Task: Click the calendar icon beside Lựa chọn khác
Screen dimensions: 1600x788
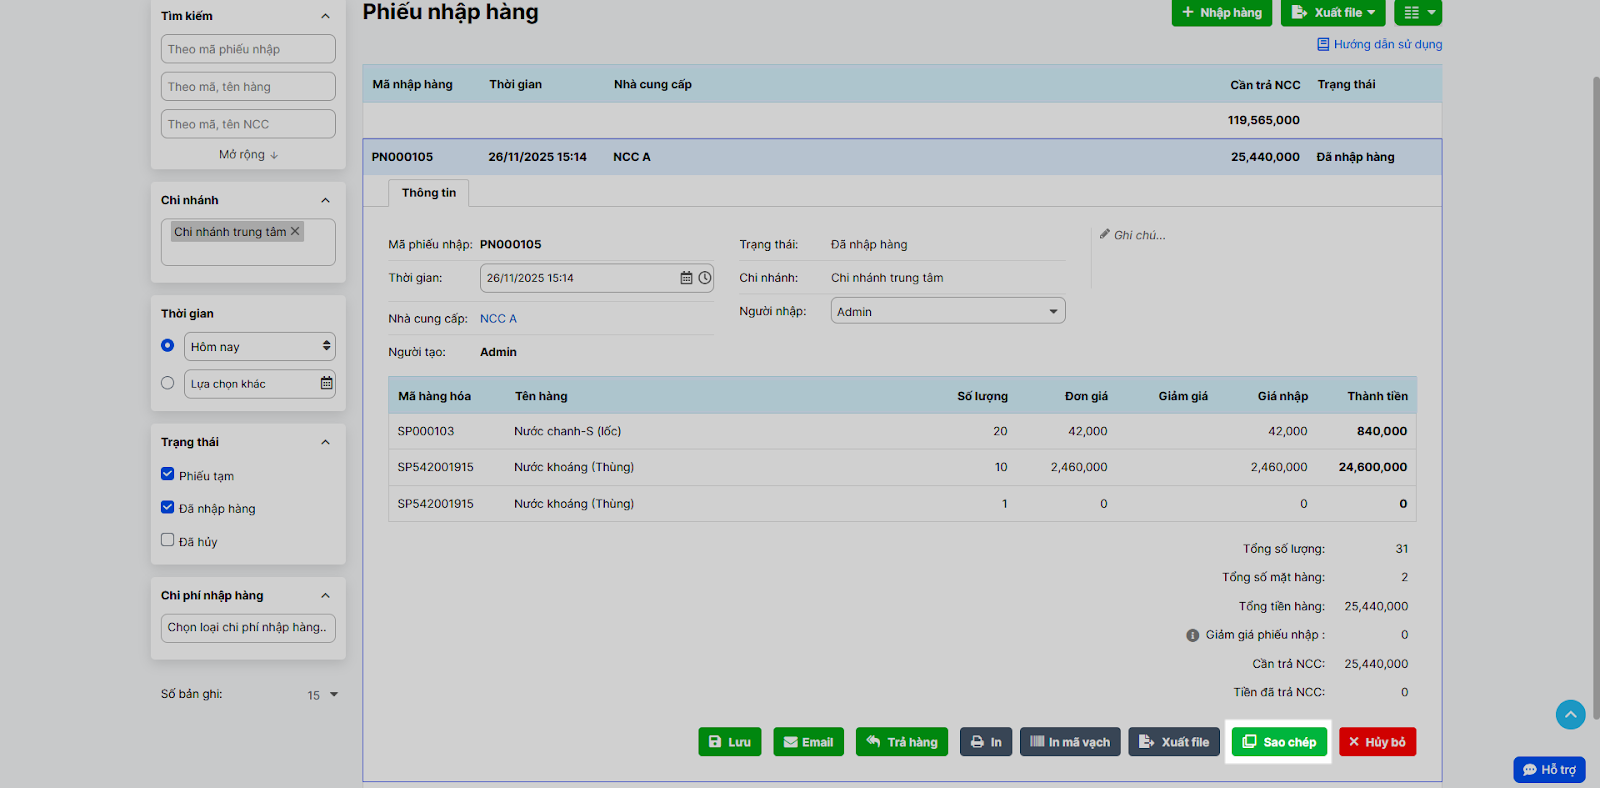Action: tap(326, 383)
